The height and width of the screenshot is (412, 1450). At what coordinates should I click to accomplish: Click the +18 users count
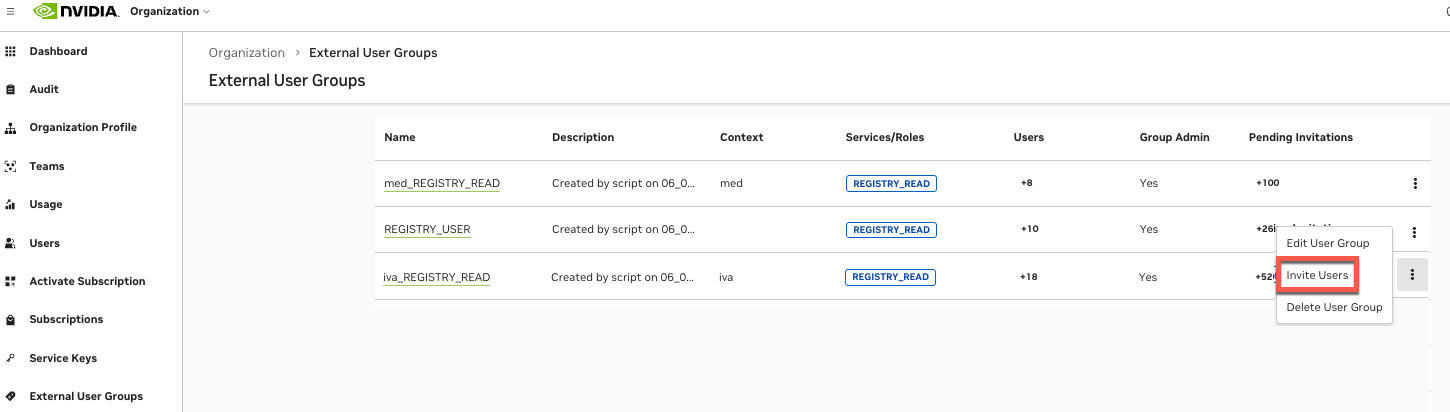(1028, 277)
